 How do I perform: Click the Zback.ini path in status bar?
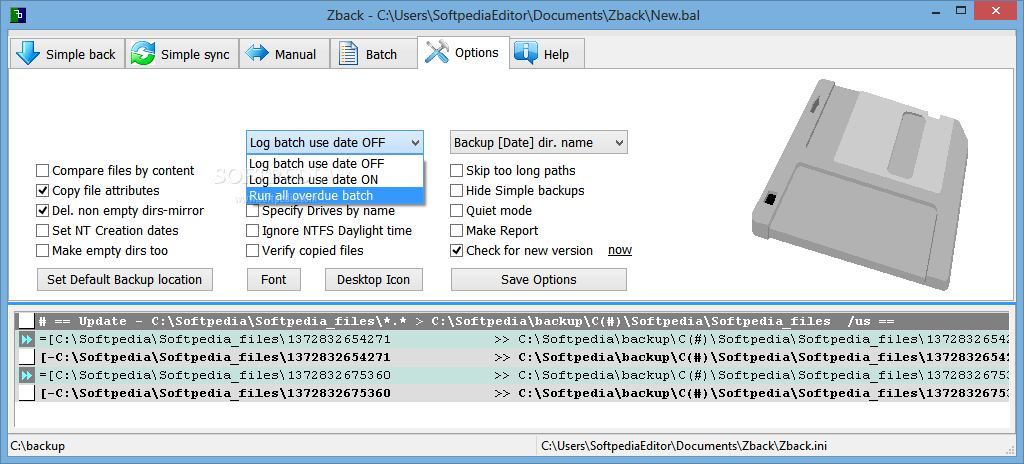click(x=684, y=446)
